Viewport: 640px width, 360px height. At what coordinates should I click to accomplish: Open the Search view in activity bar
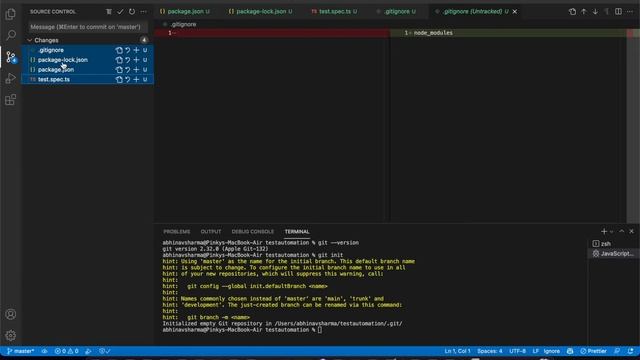(x=11, y=36)
